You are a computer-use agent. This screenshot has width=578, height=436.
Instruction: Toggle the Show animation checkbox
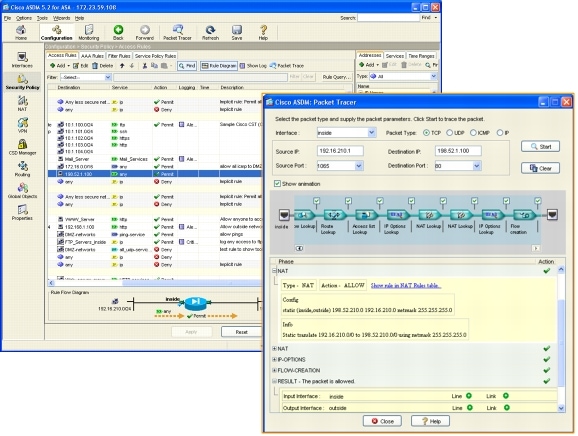click(x=277, y=184)
